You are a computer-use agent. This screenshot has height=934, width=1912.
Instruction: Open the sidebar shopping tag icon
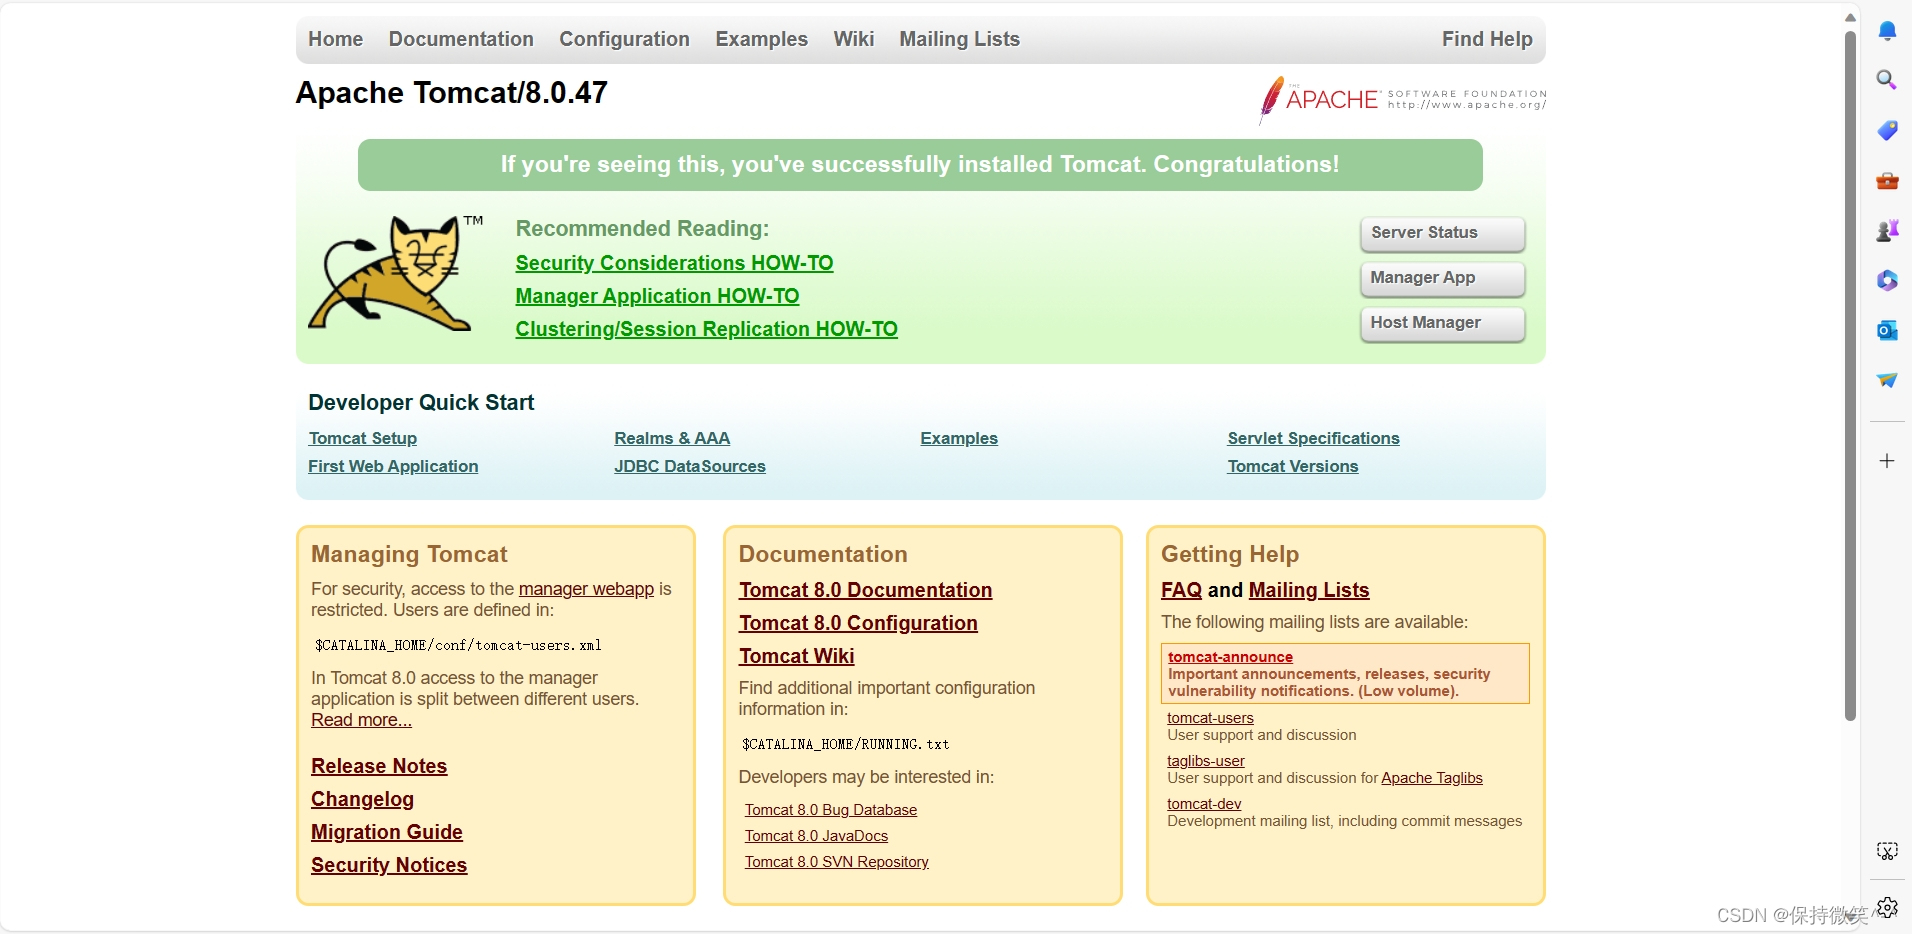click(x=1887, y=130)
